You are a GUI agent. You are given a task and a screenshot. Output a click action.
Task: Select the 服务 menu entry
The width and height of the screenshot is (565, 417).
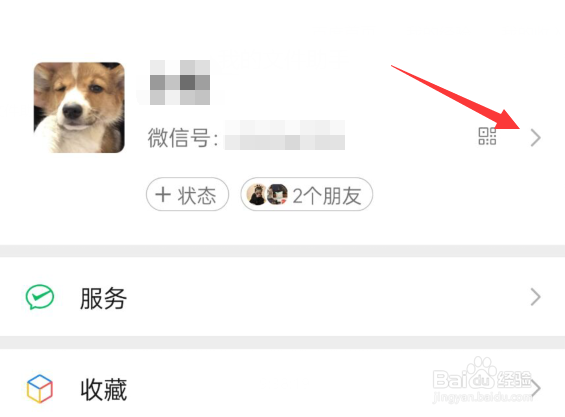(x=282, y=297)
